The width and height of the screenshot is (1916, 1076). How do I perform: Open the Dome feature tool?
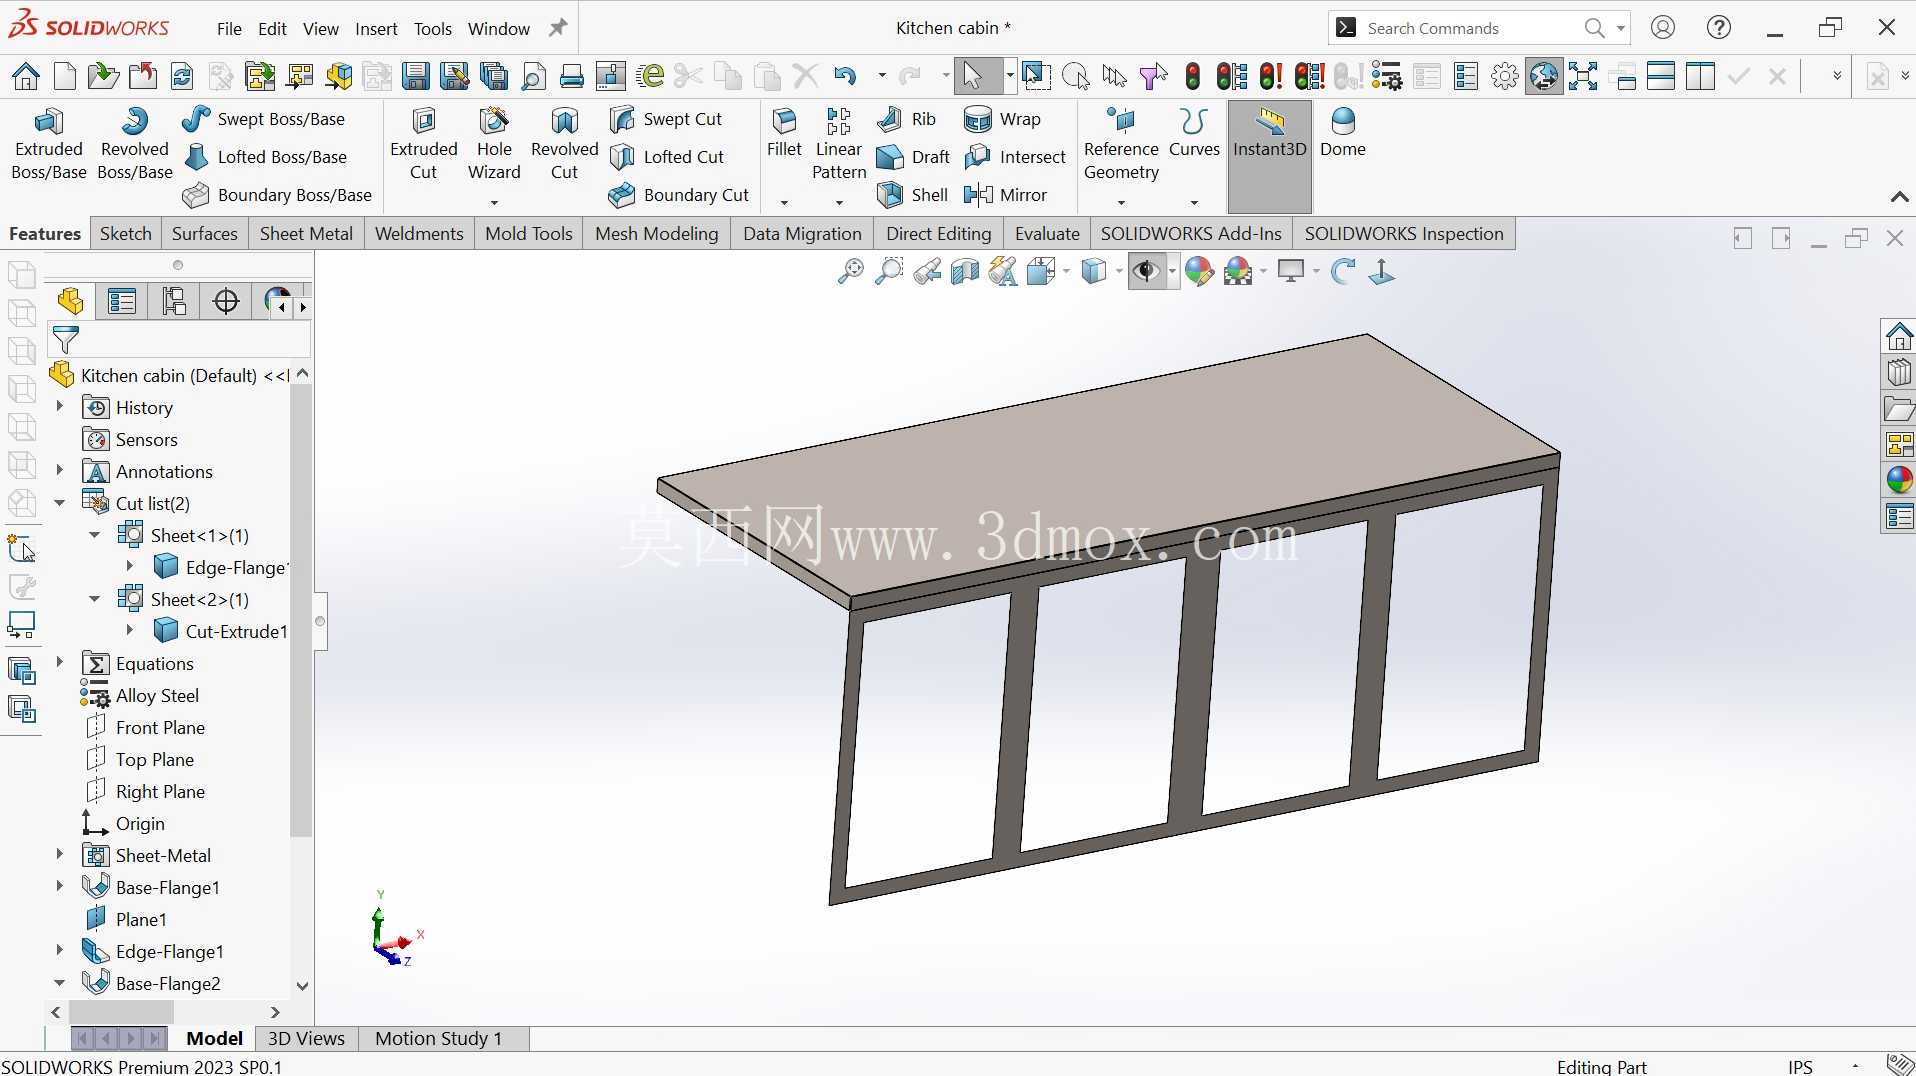click(1342, 133)
